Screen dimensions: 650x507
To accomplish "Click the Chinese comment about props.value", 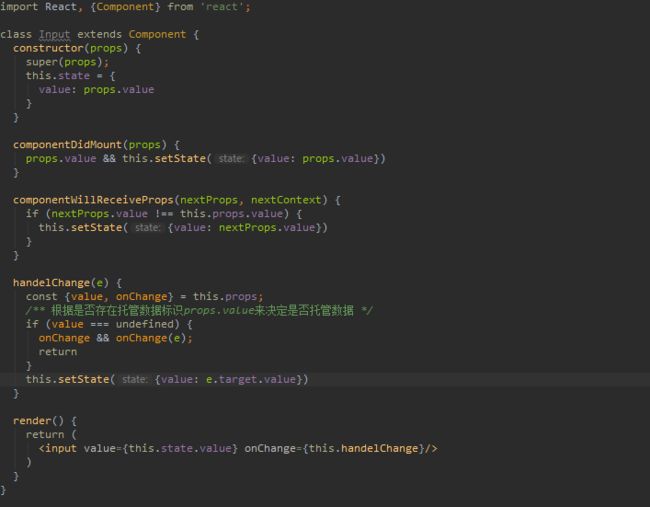I will click(x=200, y=310).
